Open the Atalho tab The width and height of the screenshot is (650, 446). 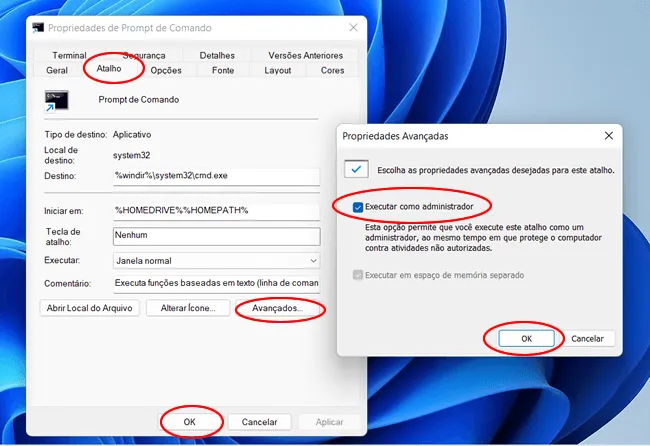109,70
